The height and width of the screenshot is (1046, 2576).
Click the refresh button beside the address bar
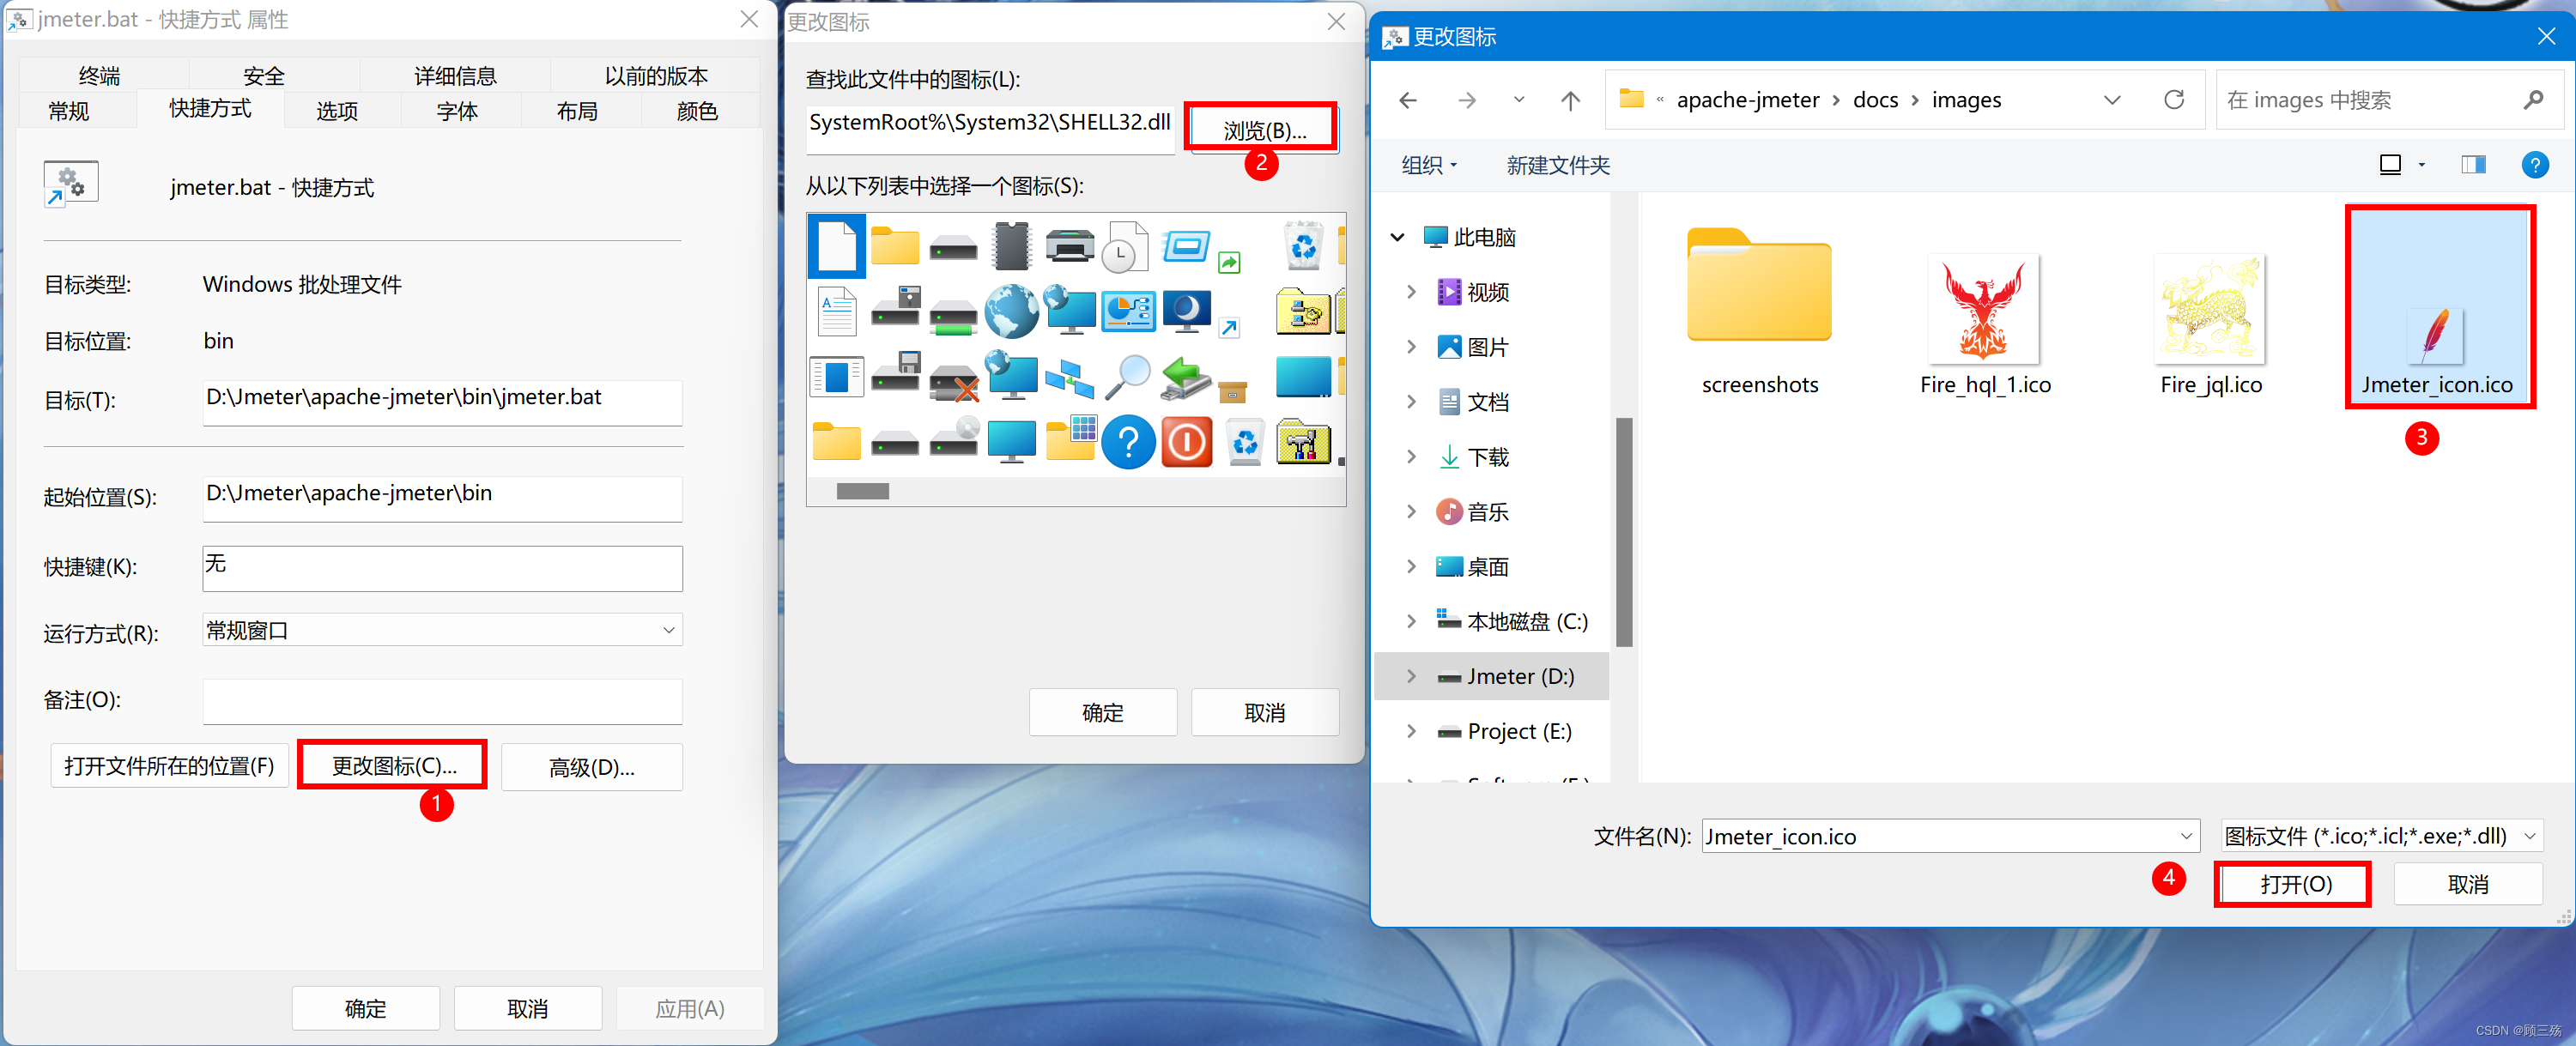pyautogui.click(x=2173, y=100)
